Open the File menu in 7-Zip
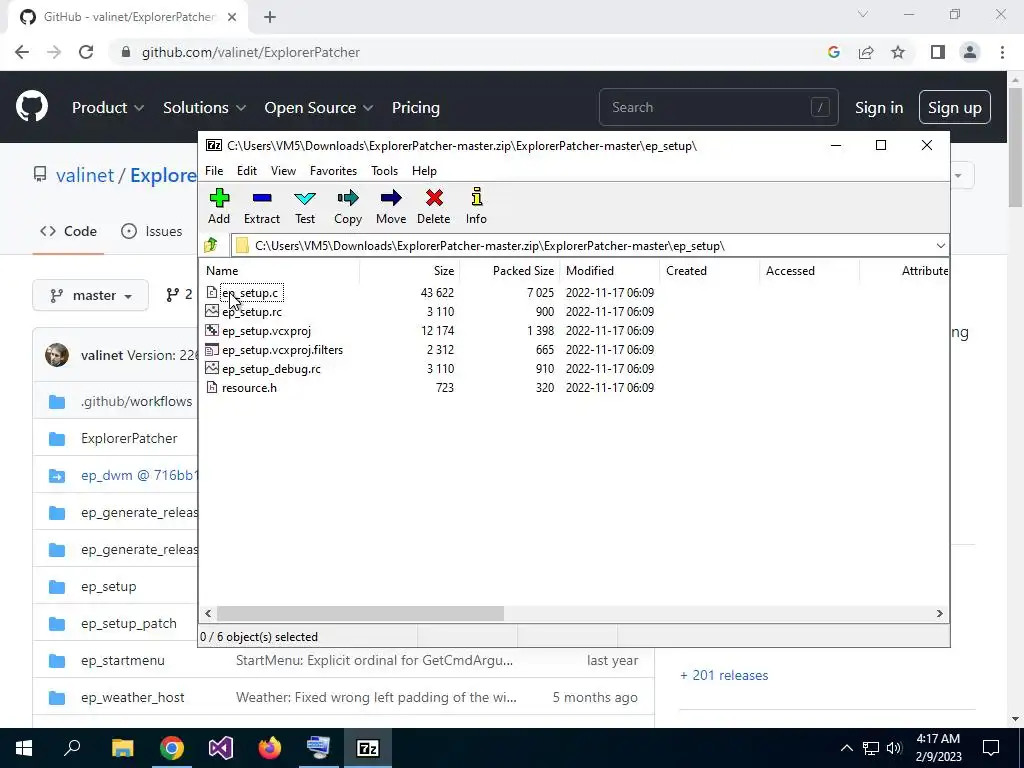Viewport: 1024px width, 768px height. (214, 170)
